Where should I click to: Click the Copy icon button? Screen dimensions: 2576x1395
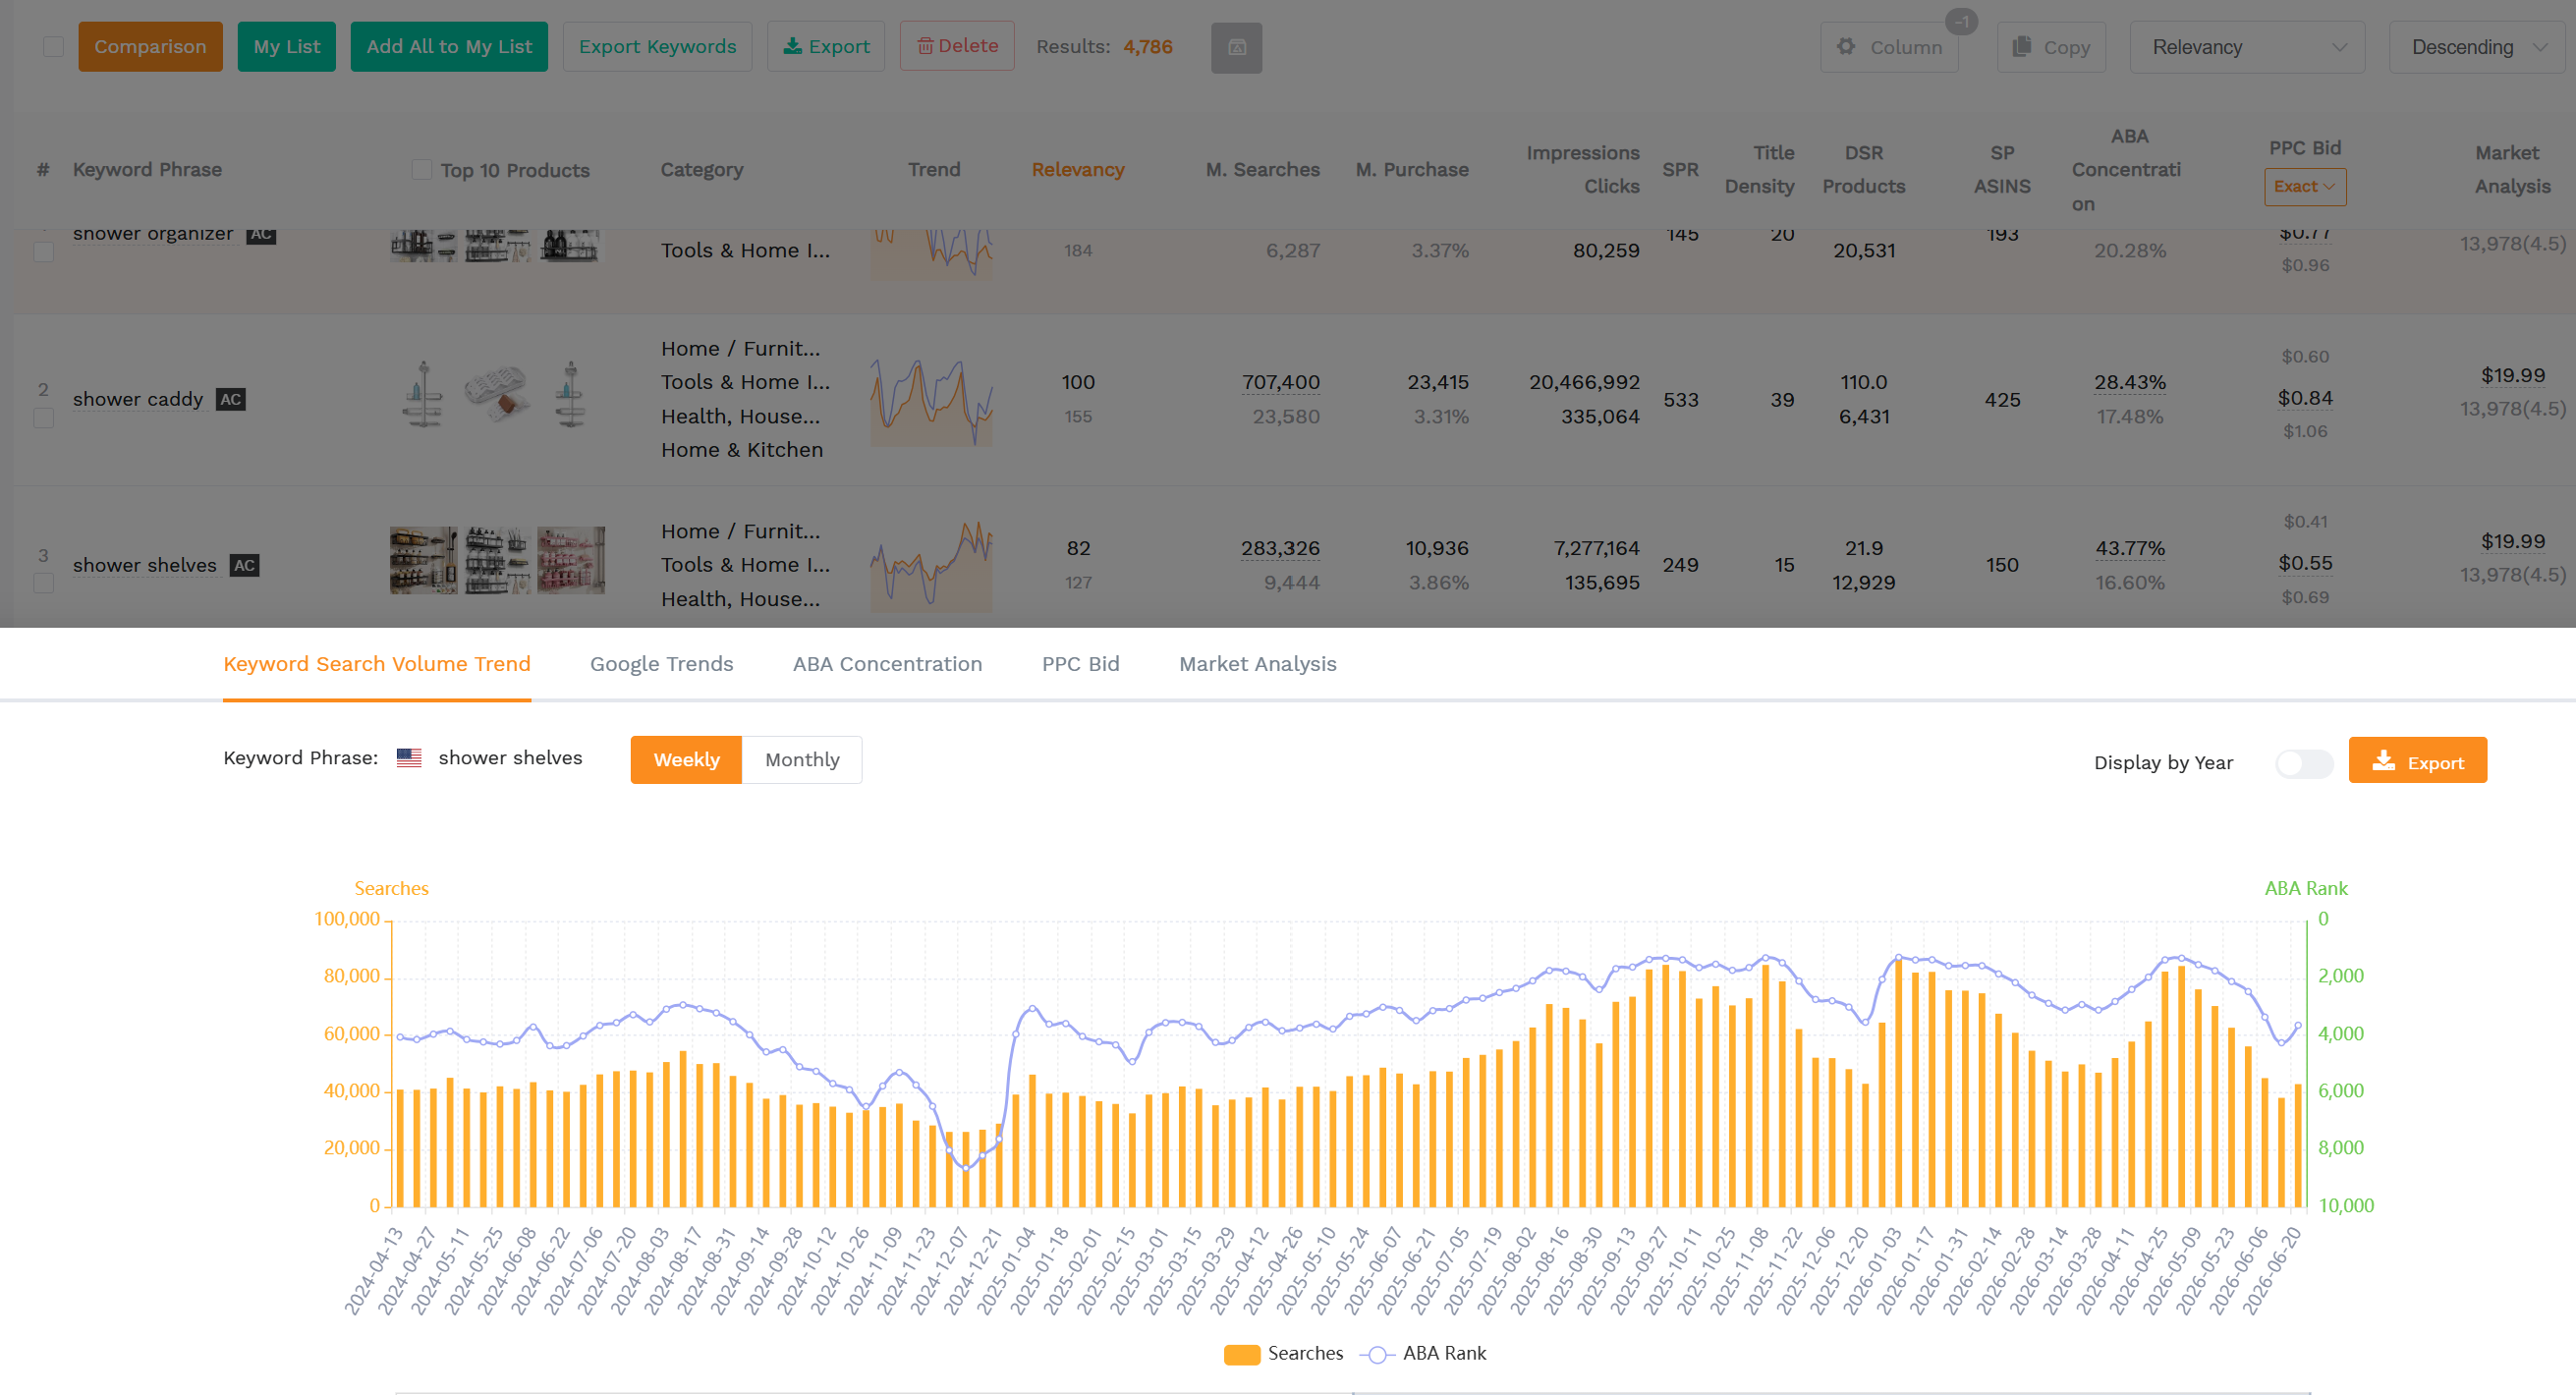coord(2051,47)
